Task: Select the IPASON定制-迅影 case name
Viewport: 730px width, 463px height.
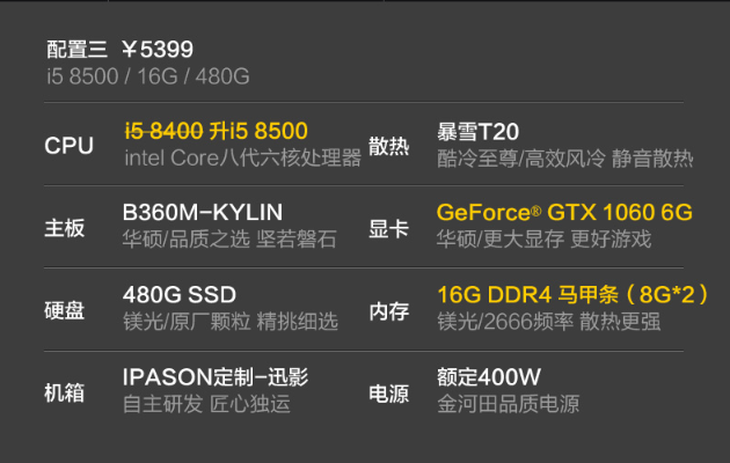Action: (215, 377)
